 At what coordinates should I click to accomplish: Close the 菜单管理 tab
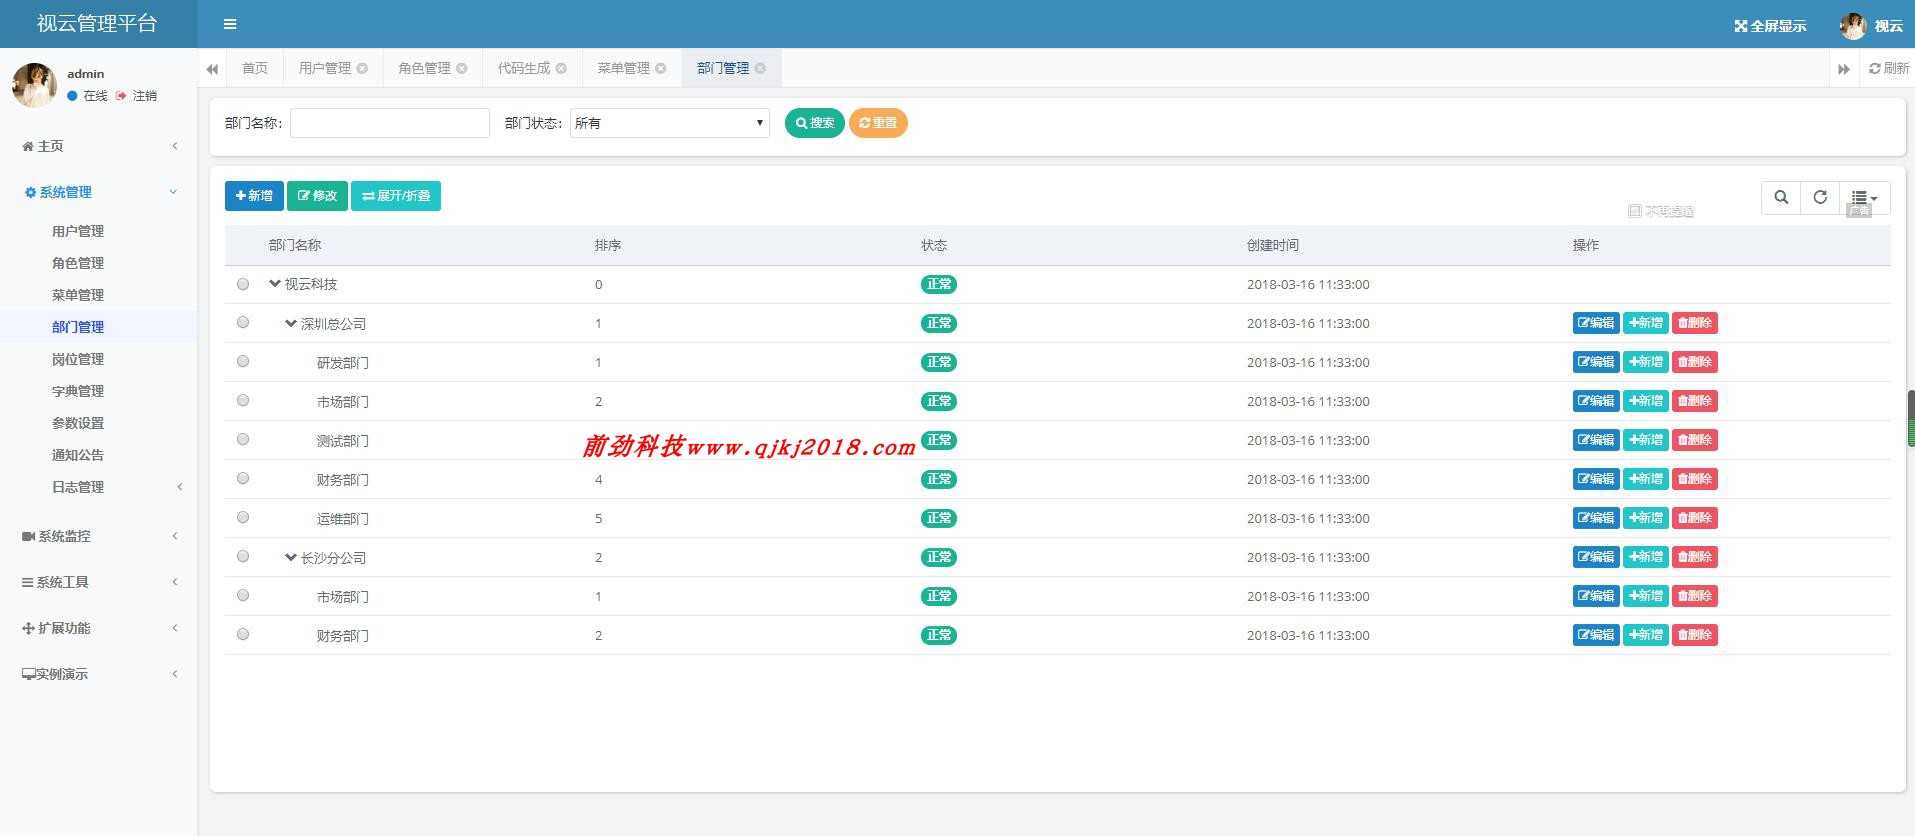point(660,68)
